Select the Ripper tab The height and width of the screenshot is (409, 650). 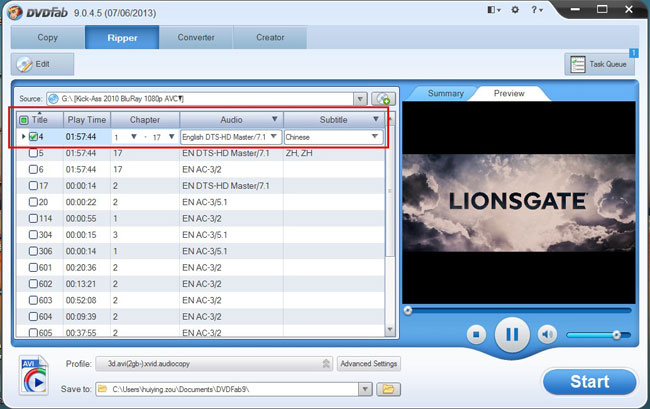(x=122, y=37)
